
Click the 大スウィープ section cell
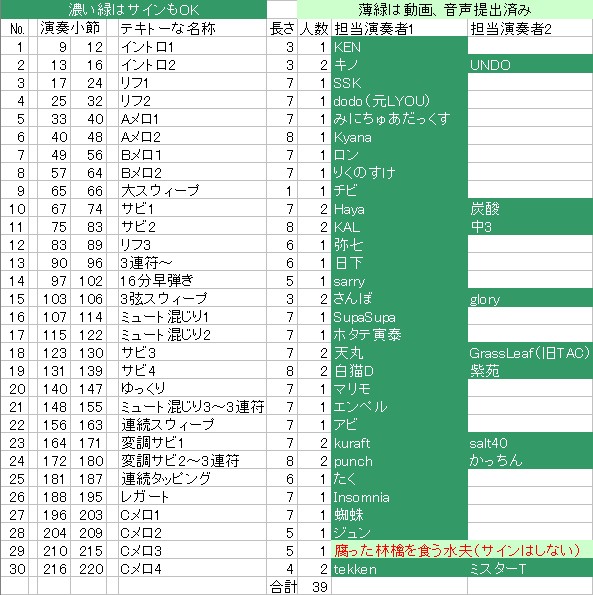pyautogui.click(x=192, y=191)
